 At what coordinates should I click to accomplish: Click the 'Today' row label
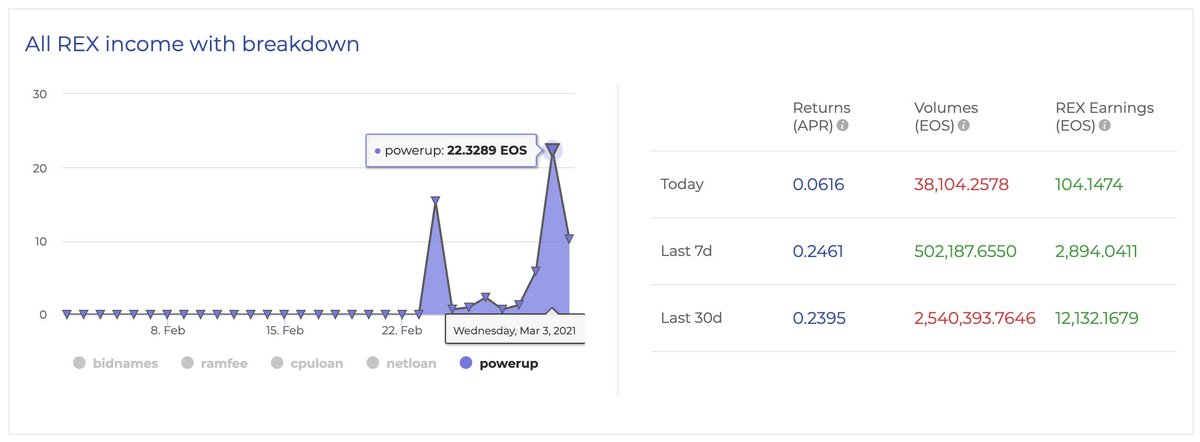[682, 184]
